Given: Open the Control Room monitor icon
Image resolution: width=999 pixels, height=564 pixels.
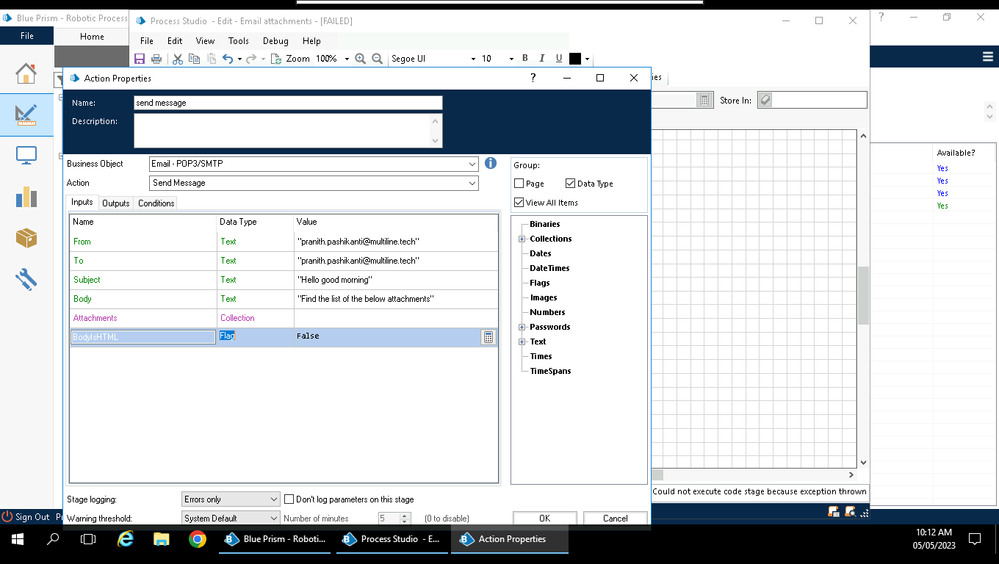Looking at the screenshot, I should pos(26,155).
